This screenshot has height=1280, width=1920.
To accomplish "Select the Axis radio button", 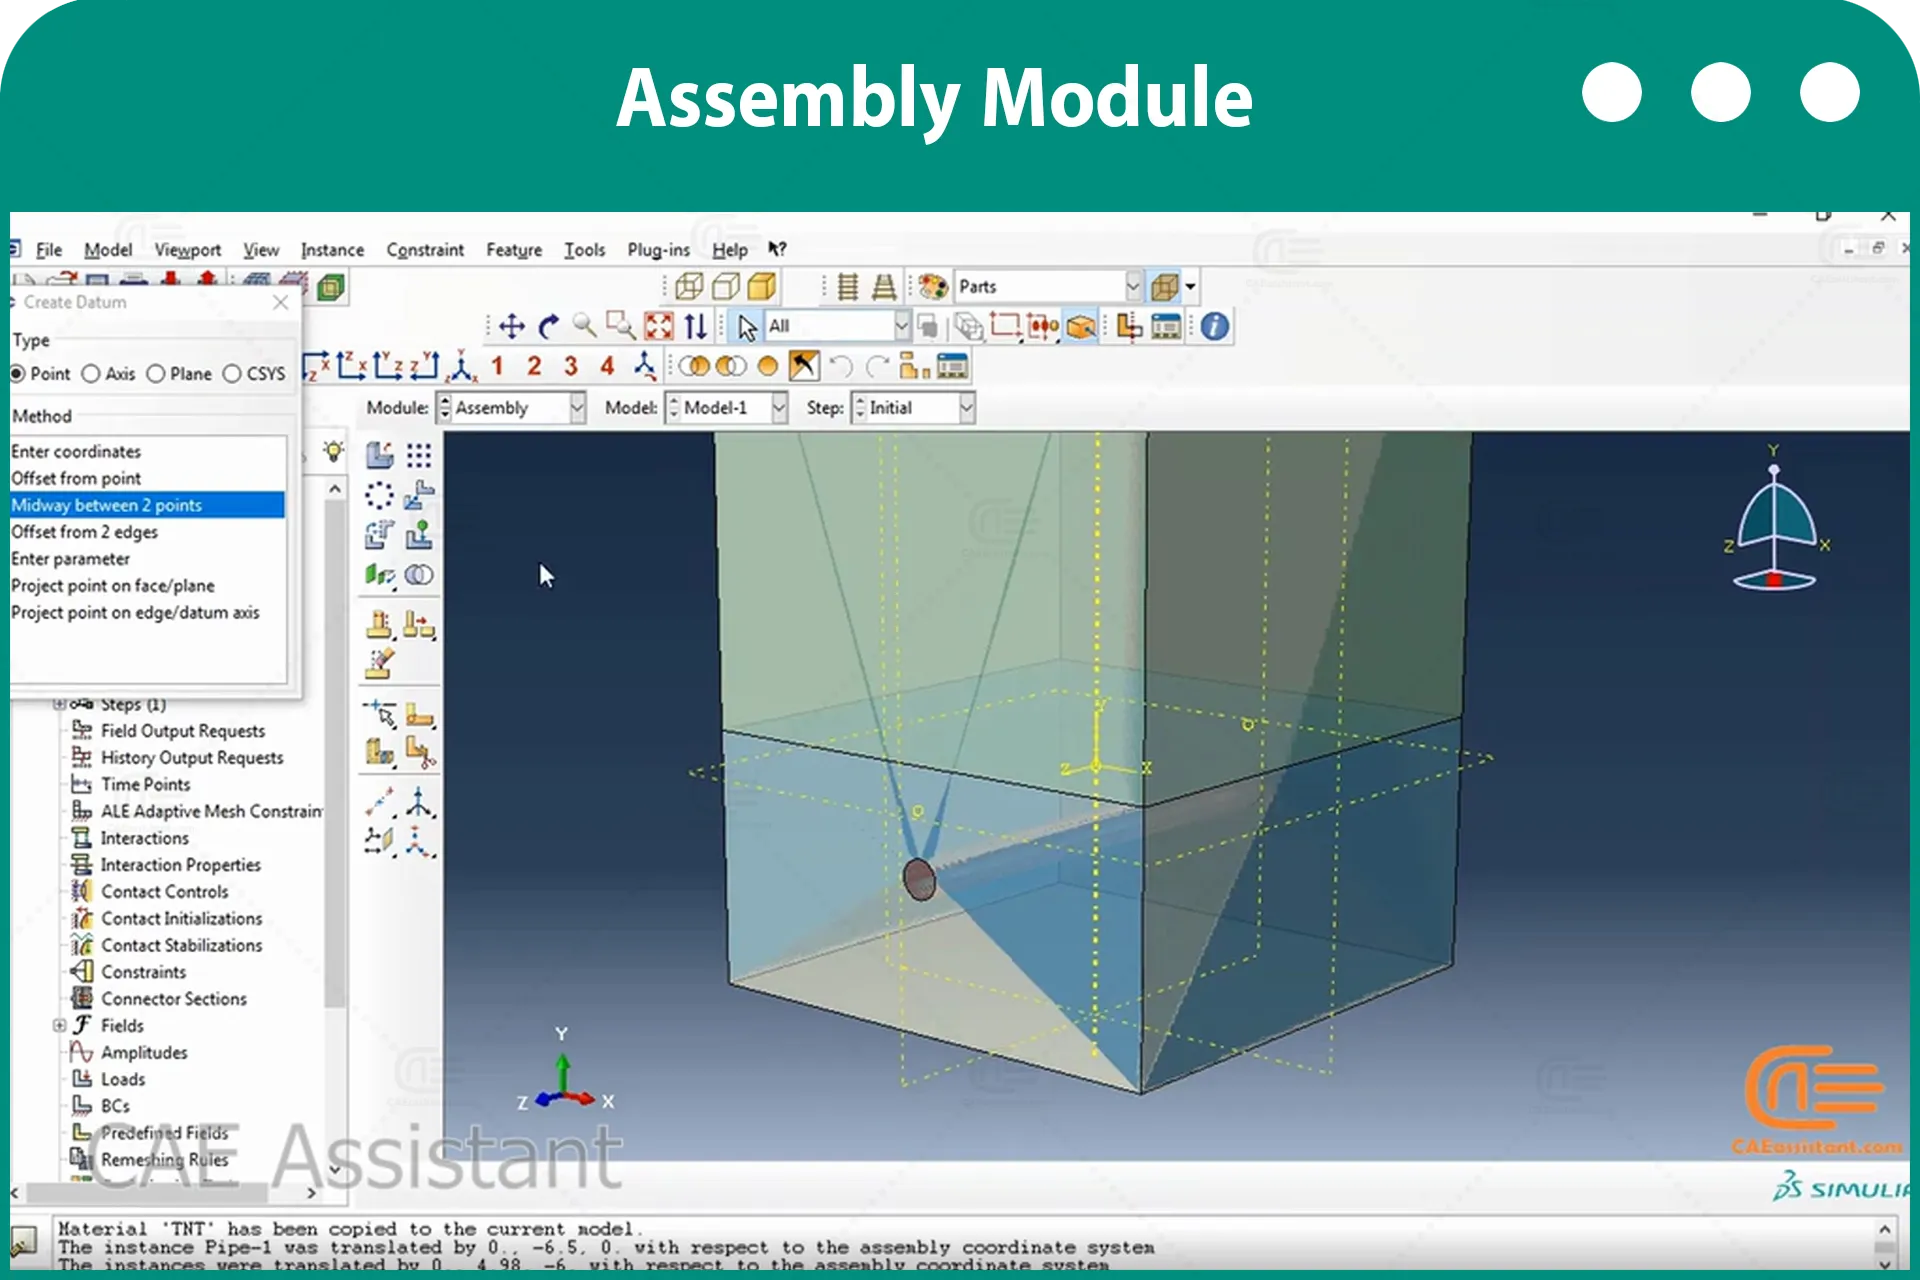I will click(x=108, y=374).
